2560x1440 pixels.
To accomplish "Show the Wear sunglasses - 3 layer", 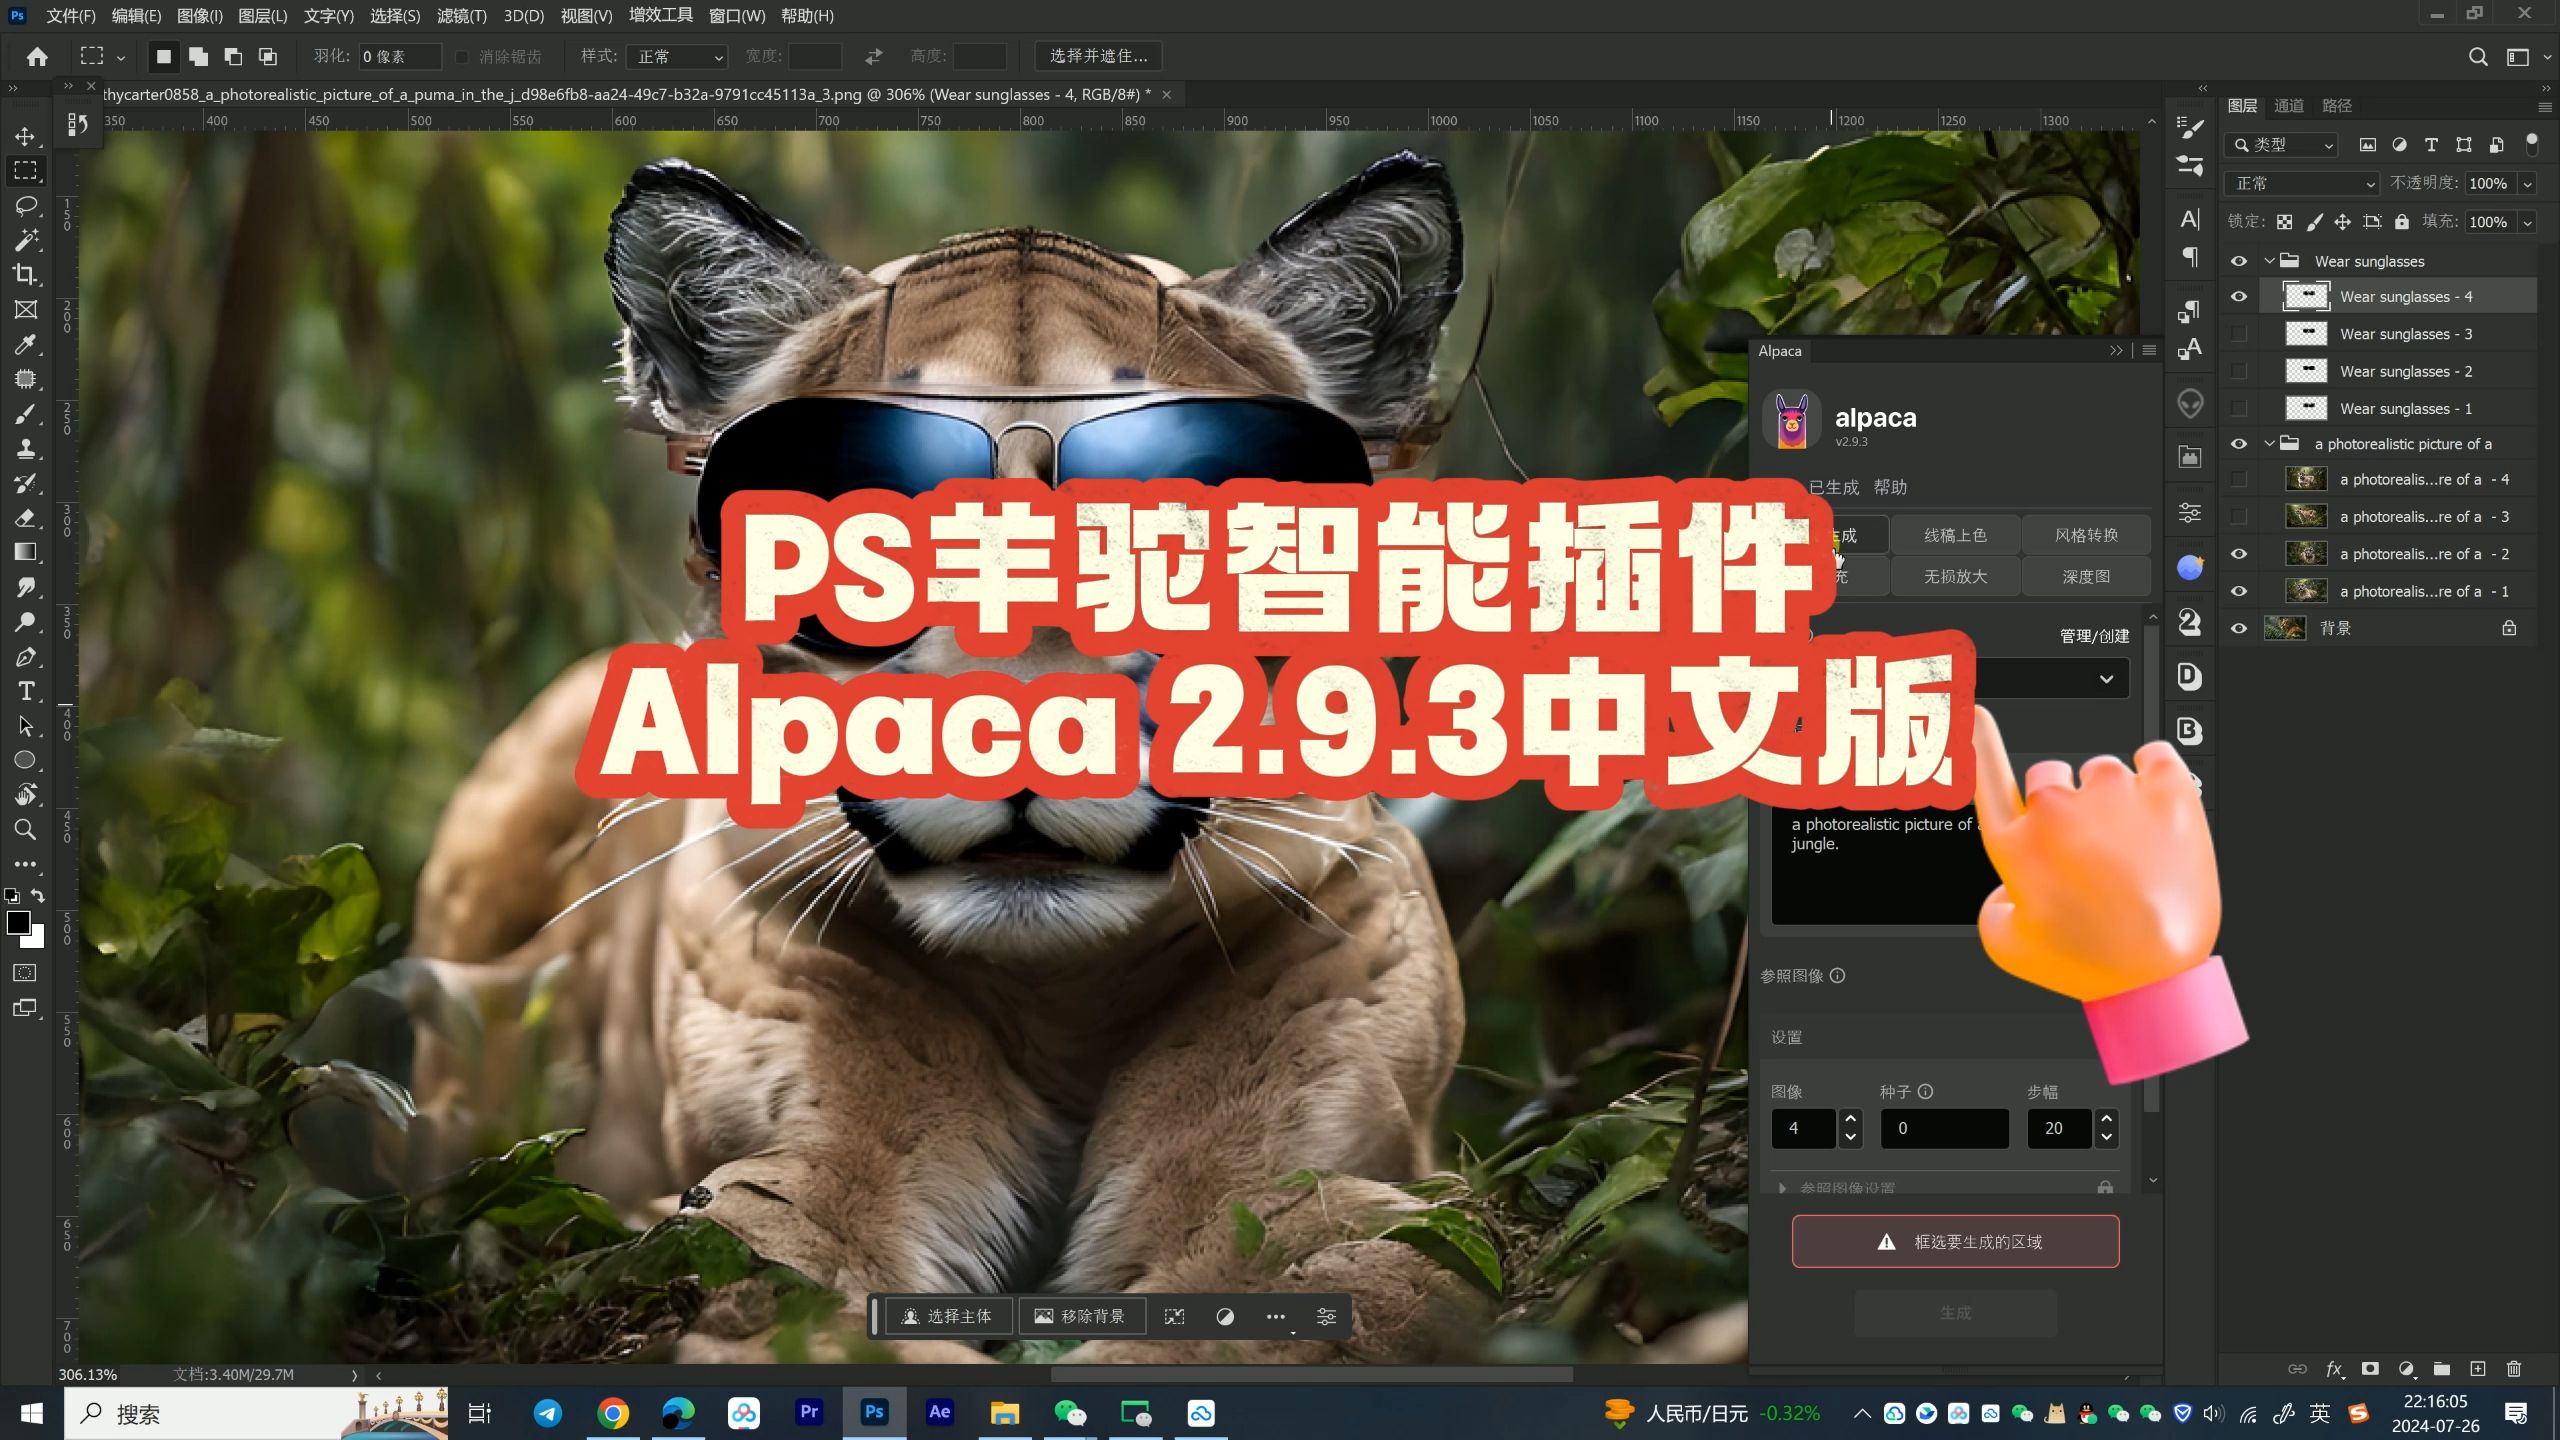I will point(2238,334).
